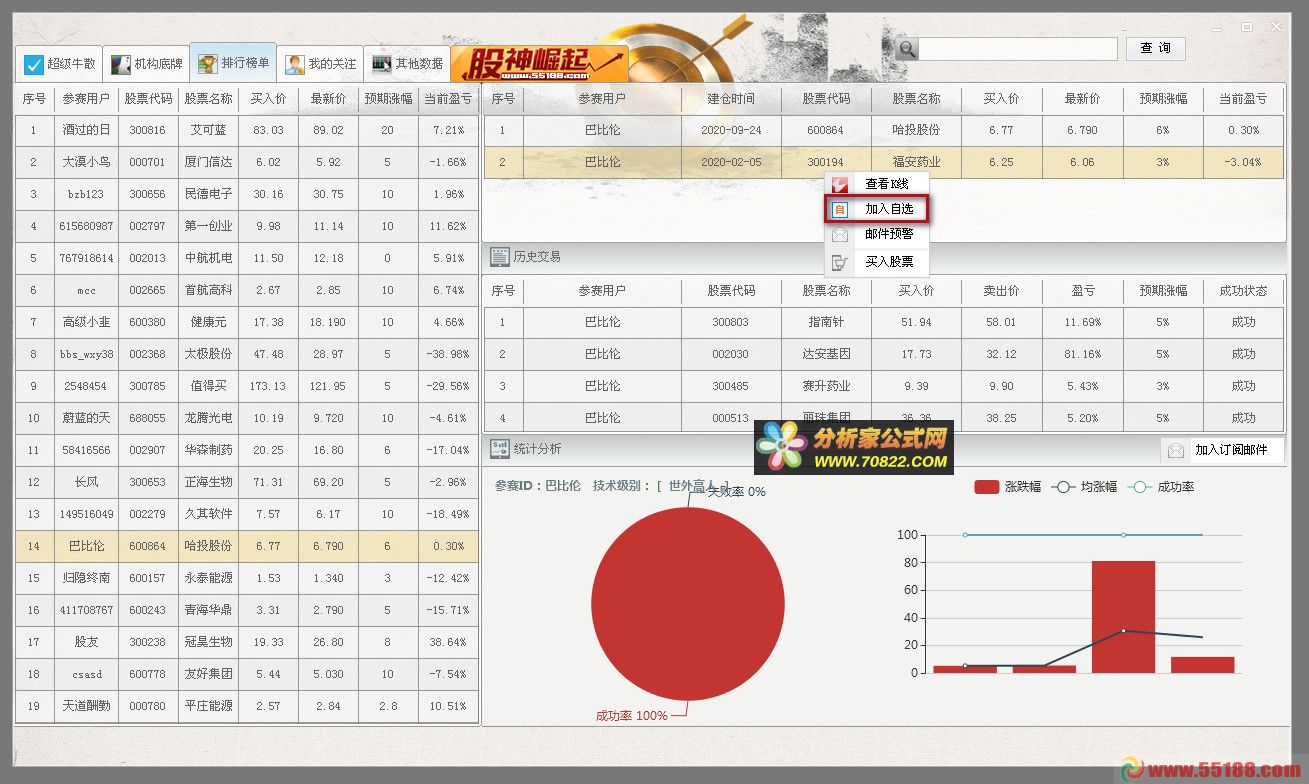
Task: Click stock code 002797
Action: [x=147, y=226]
